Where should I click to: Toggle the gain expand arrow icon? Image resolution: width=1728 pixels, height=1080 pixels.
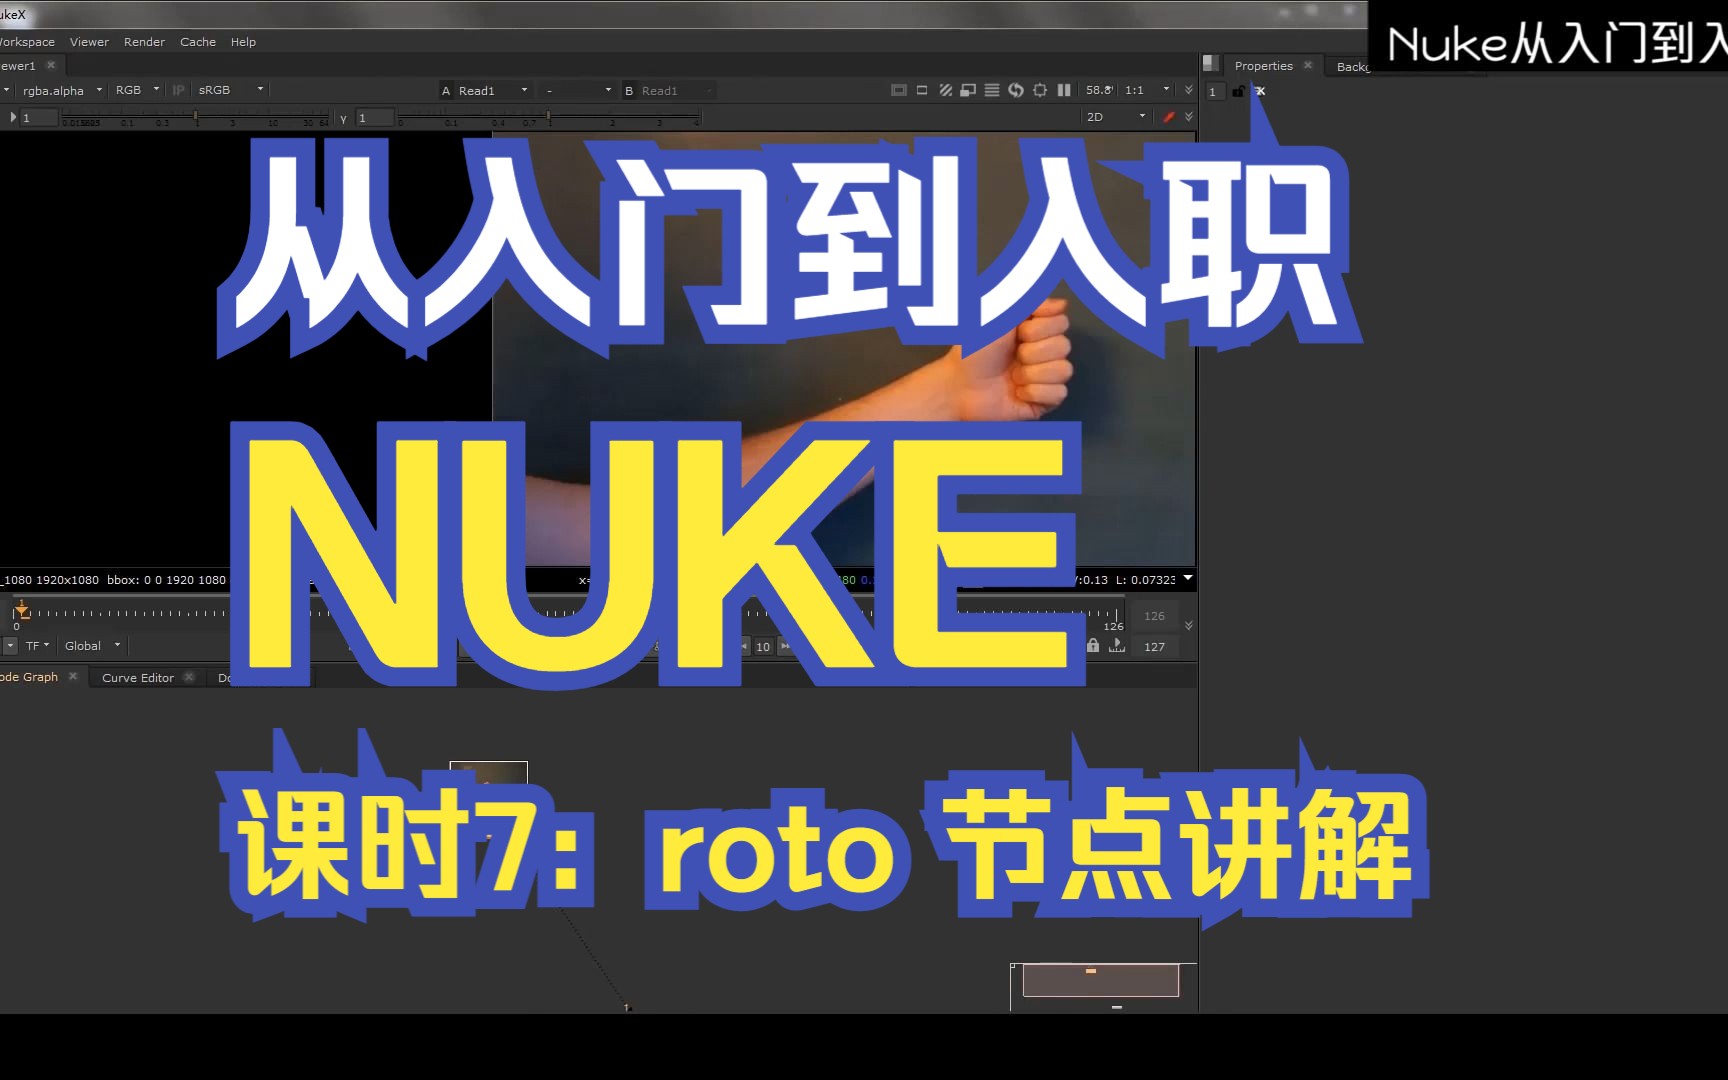tap(13, 117)
